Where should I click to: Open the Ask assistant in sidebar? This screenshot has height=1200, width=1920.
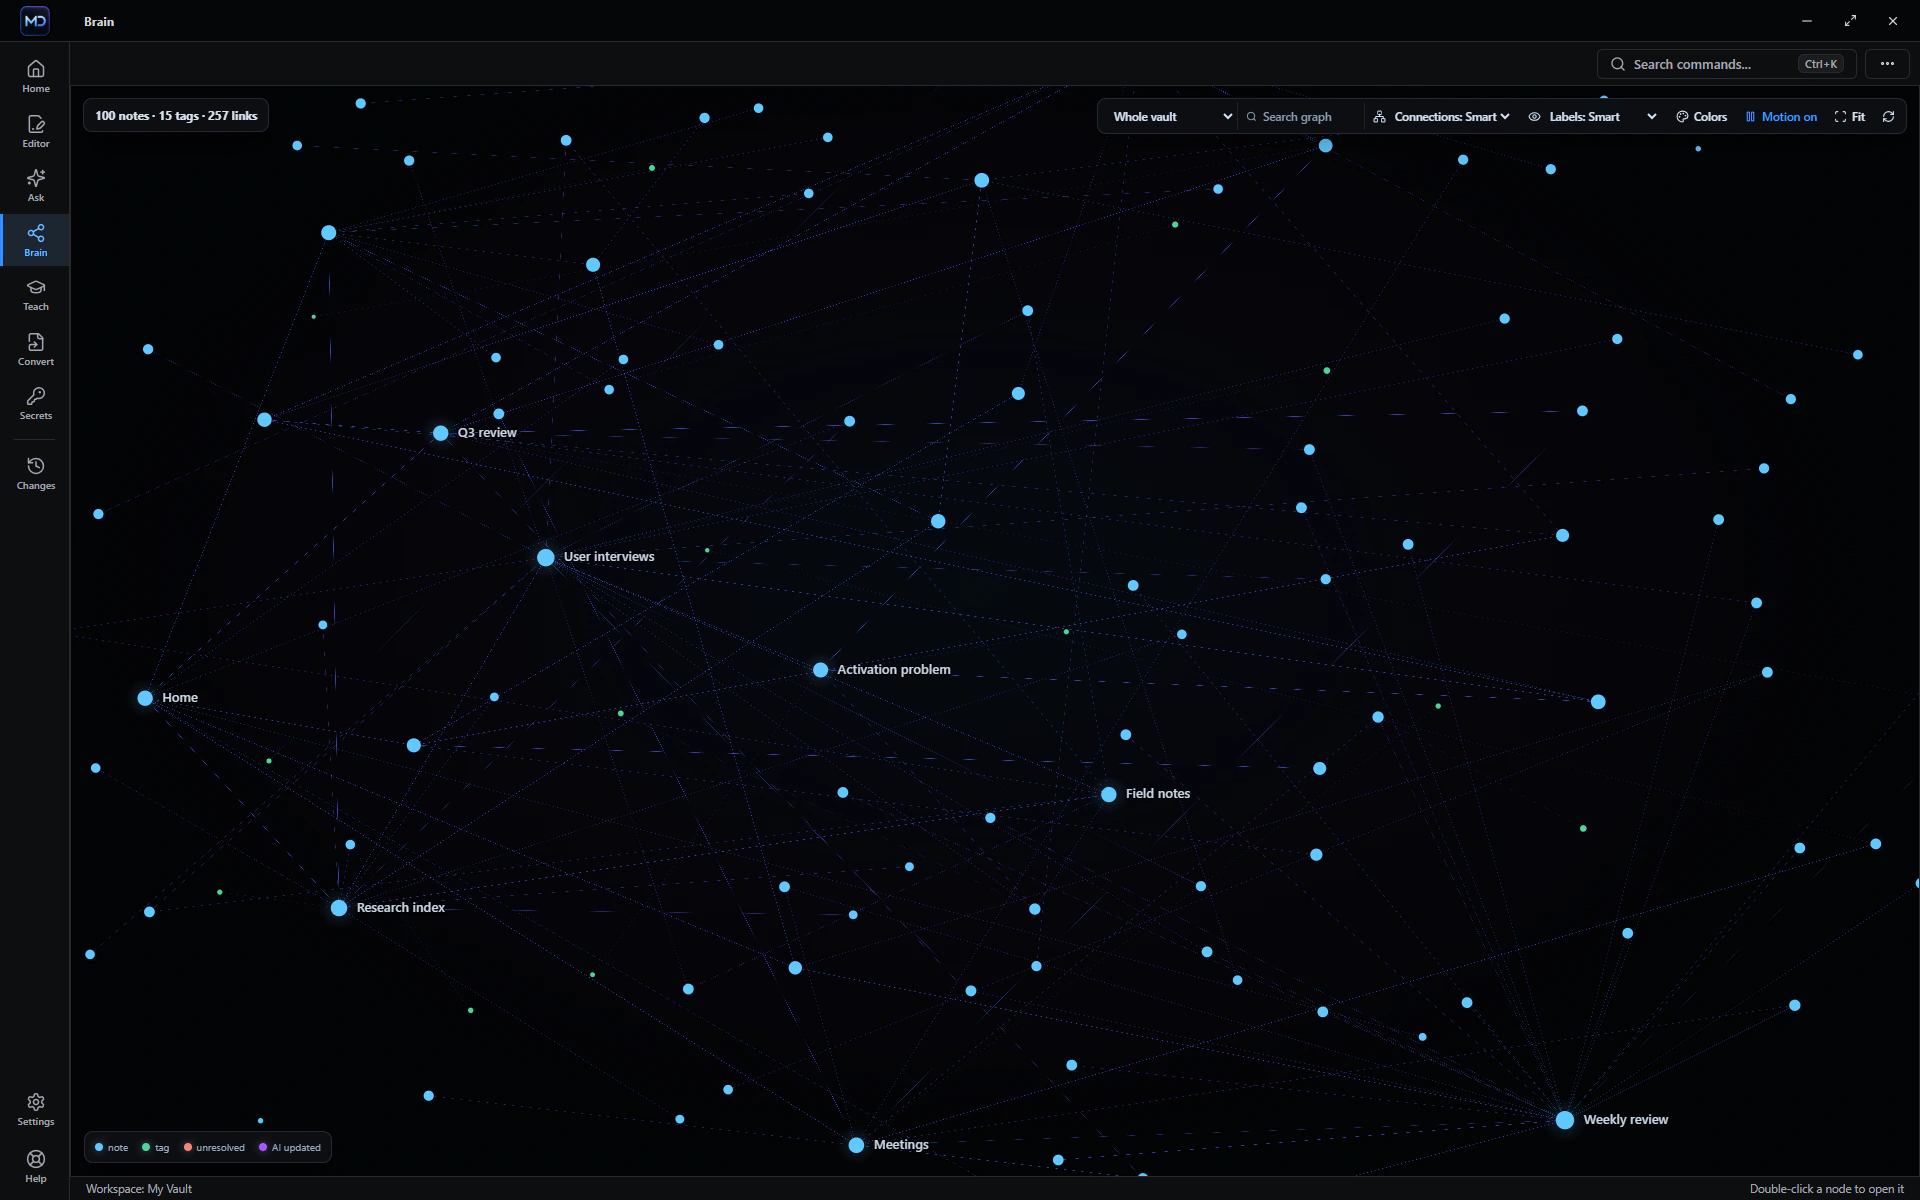click(35, 185)
